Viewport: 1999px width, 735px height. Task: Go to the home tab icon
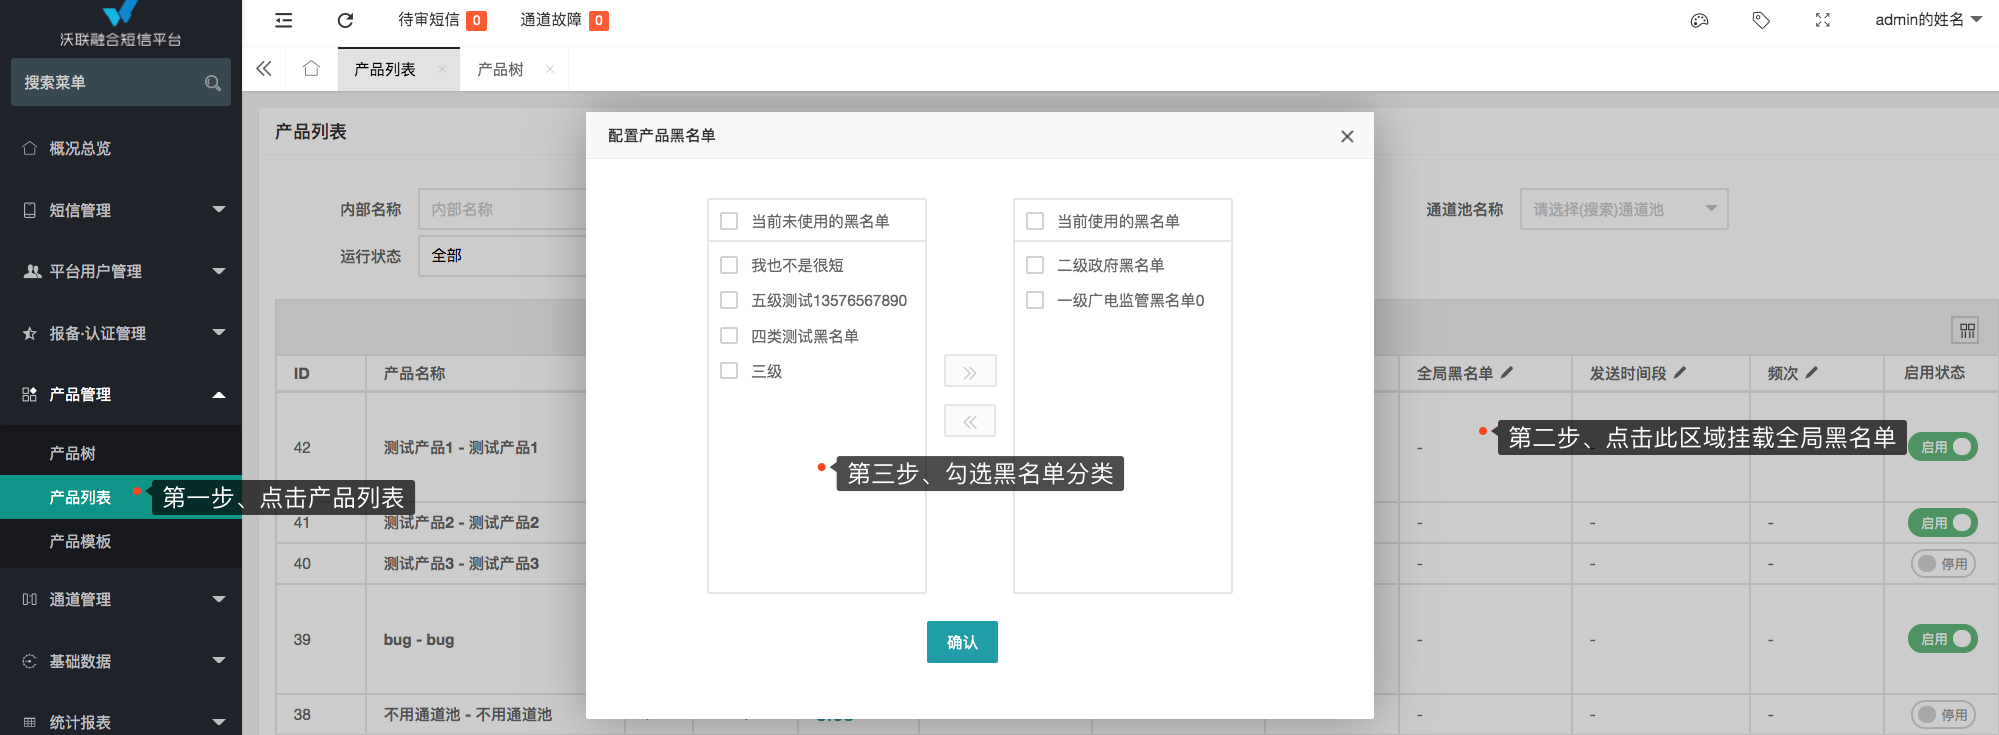(x=311, y=69)
